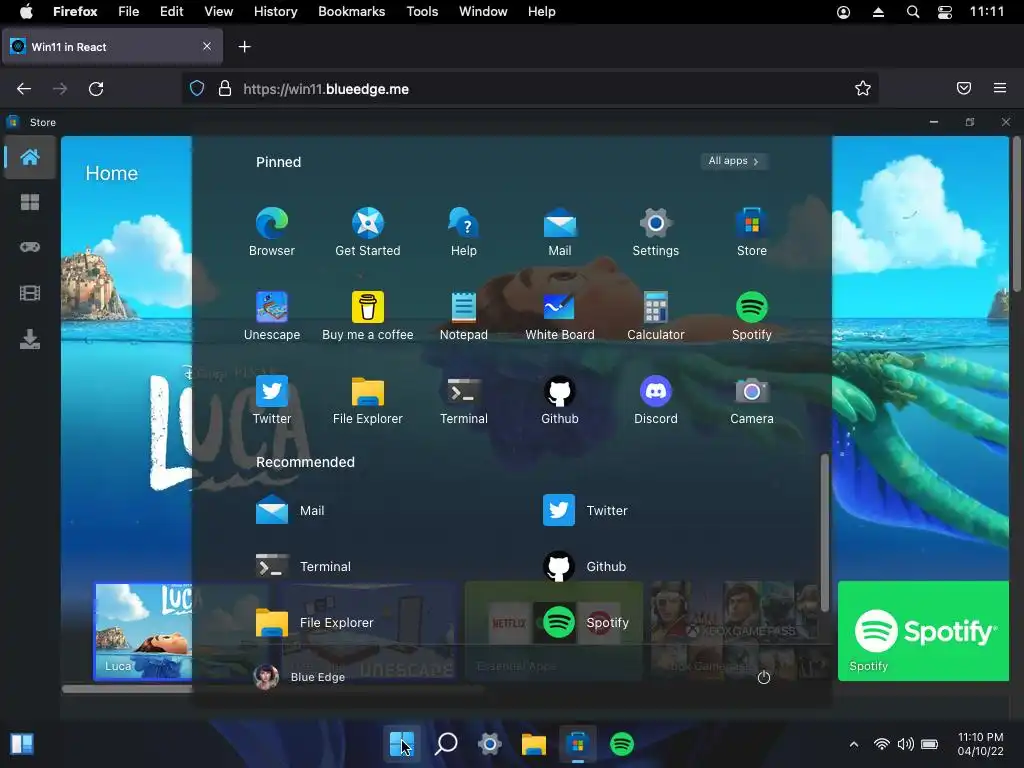Select the Win11 in React tab

112,46
